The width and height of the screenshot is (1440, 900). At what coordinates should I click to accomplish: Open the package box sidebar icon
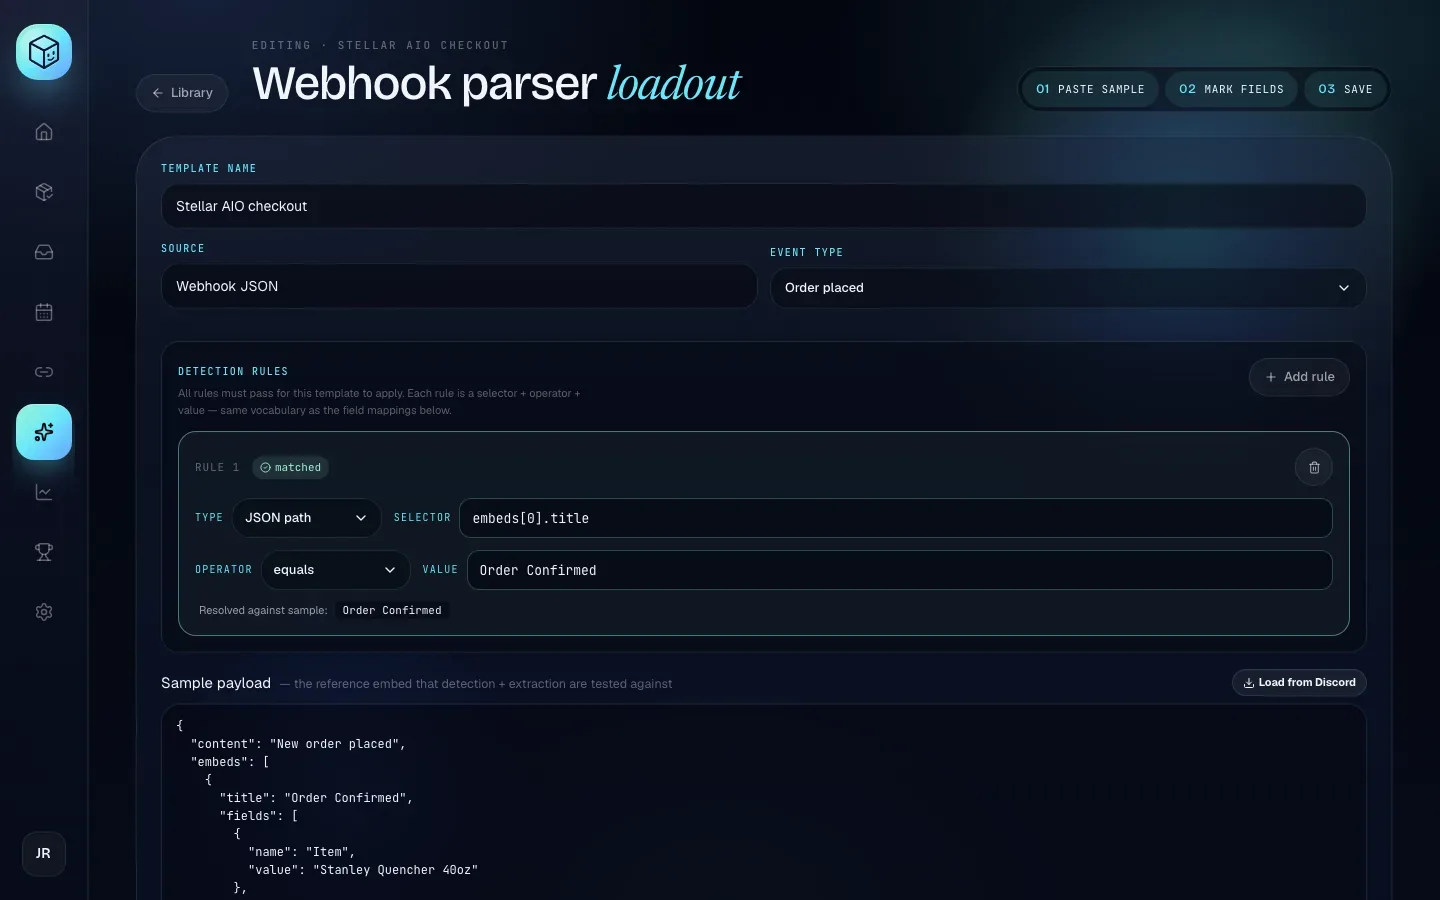click(x=44, y=192)
